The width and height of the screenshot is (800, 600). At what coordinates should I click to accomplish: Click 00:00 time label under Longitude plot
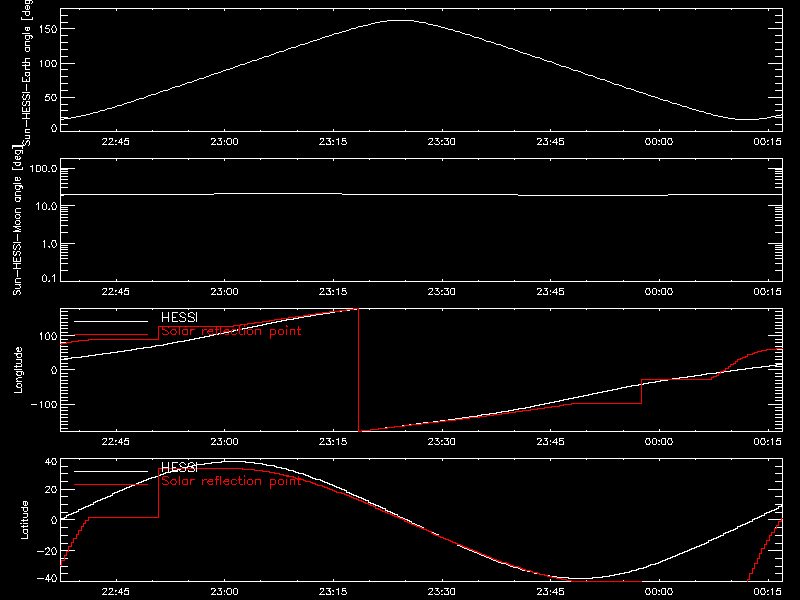659,442
